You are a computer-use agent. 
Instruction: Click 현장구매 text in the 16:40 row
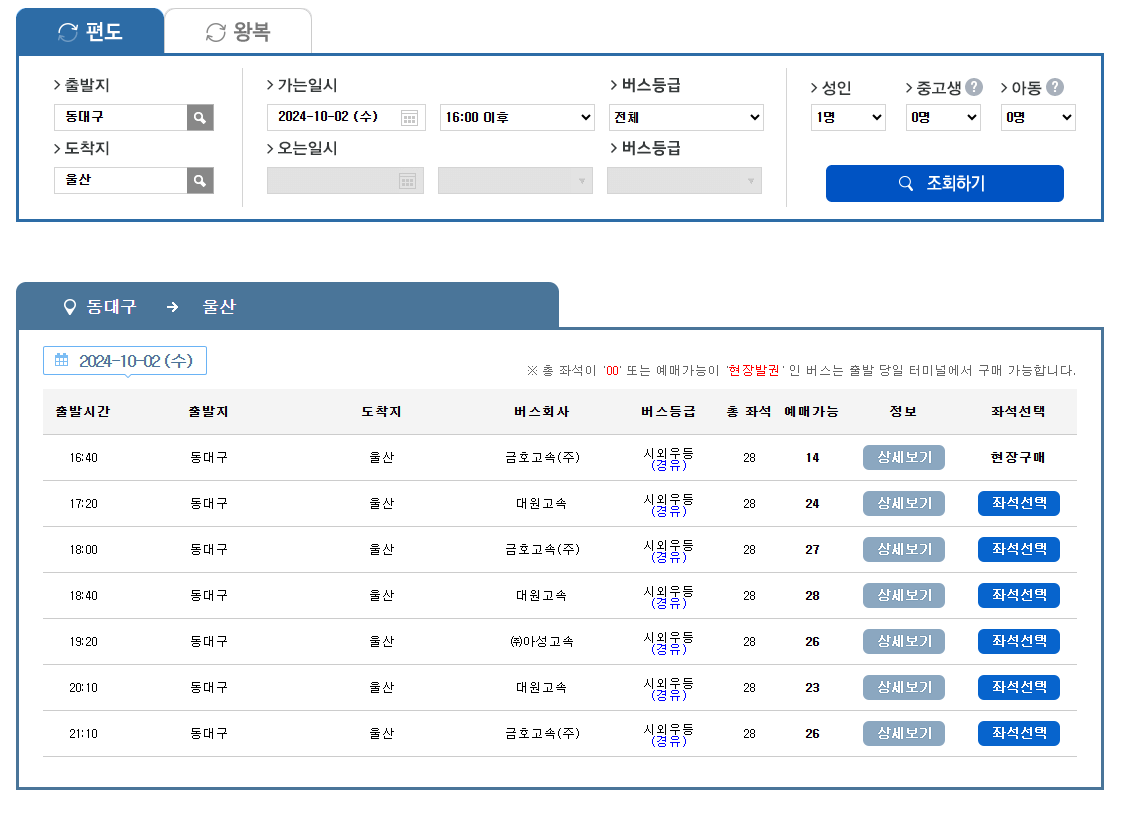click(1018, 457)
